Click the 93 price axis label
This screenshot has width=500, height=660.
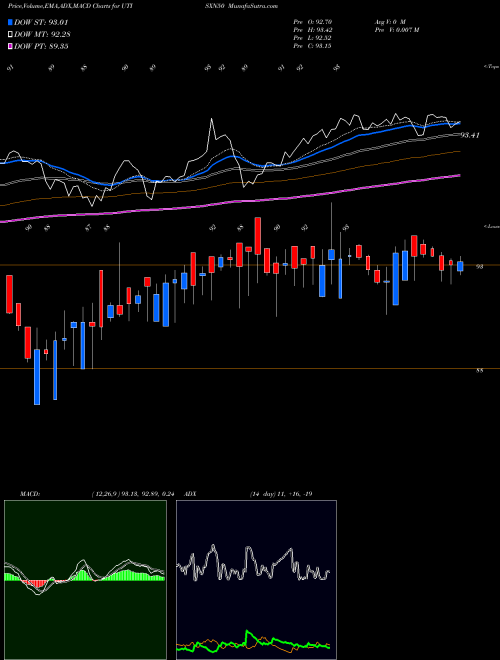479,266
